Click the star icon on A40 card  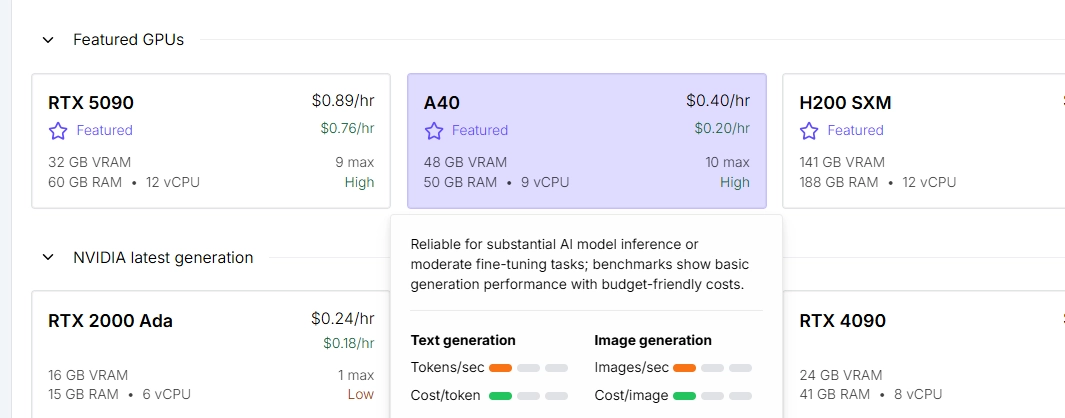(433, 130)
